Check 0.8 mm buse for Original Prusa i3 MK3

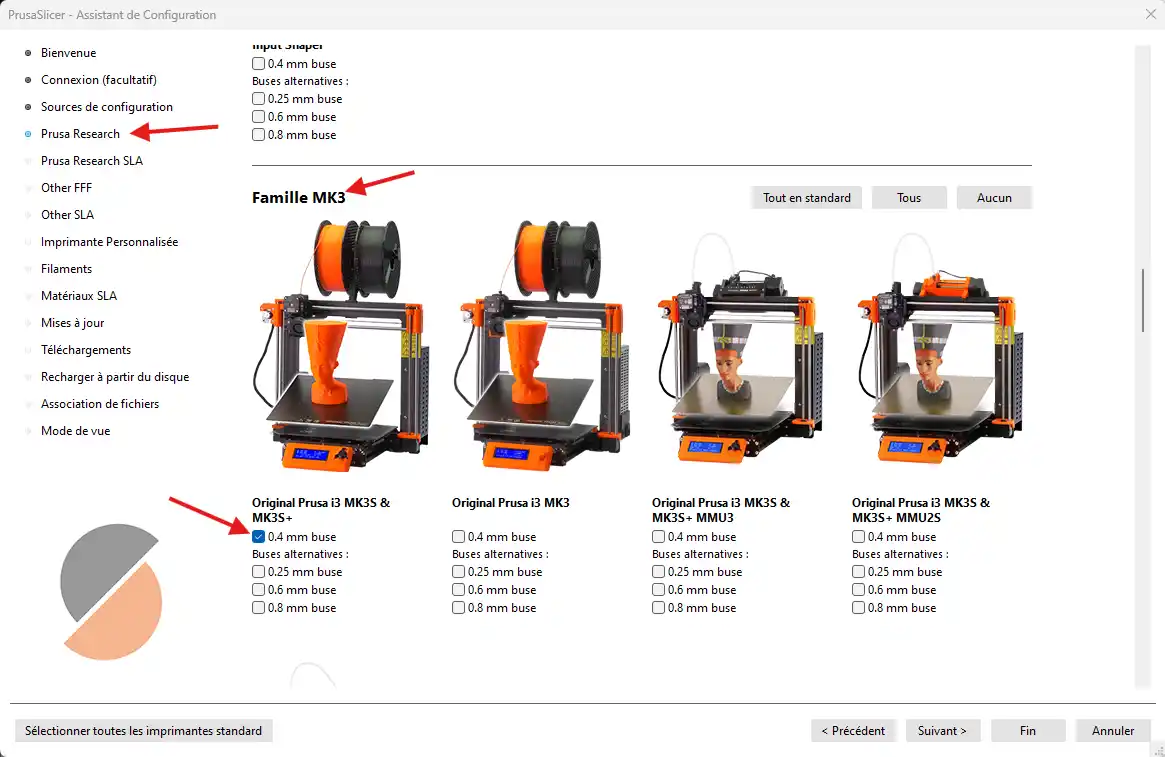point(458,608)
